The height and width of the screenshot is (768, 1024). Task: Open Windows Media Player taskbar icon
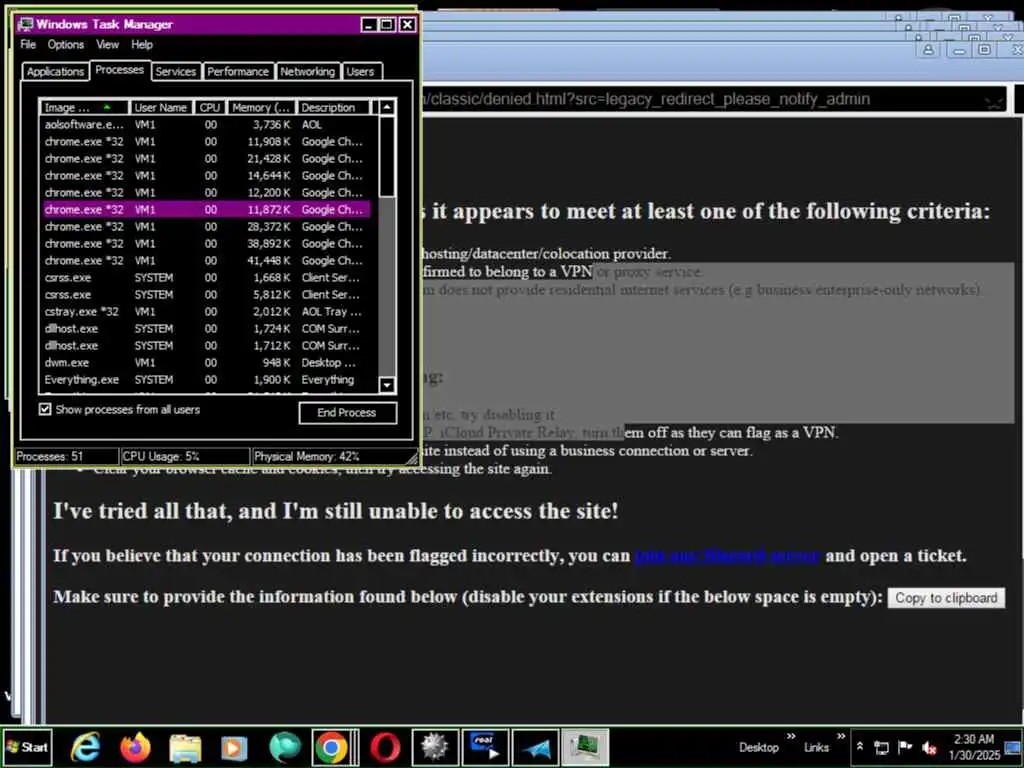pyautogui.click(x=234, y=747)
